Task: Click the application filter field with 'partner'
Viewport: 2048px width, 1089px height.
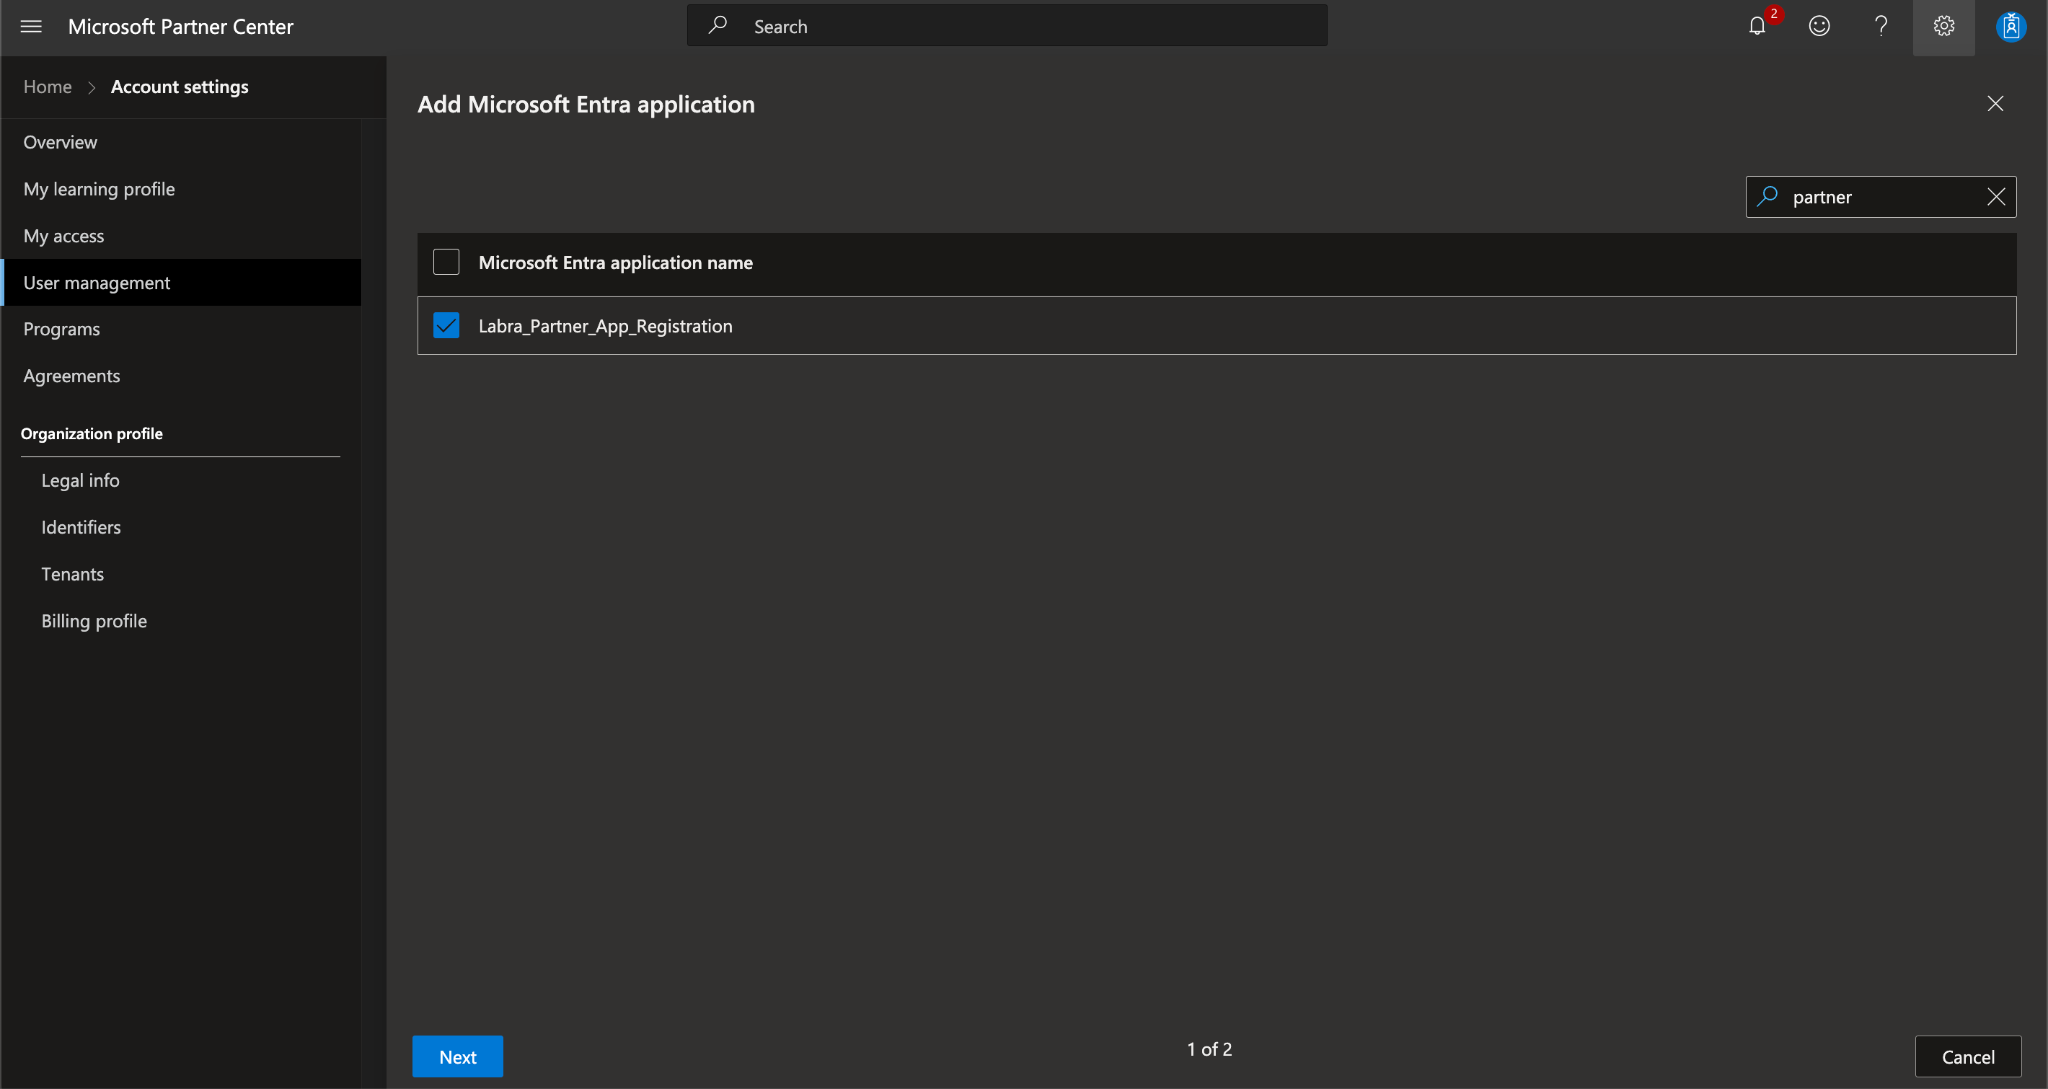Action: coord(1881,197)
